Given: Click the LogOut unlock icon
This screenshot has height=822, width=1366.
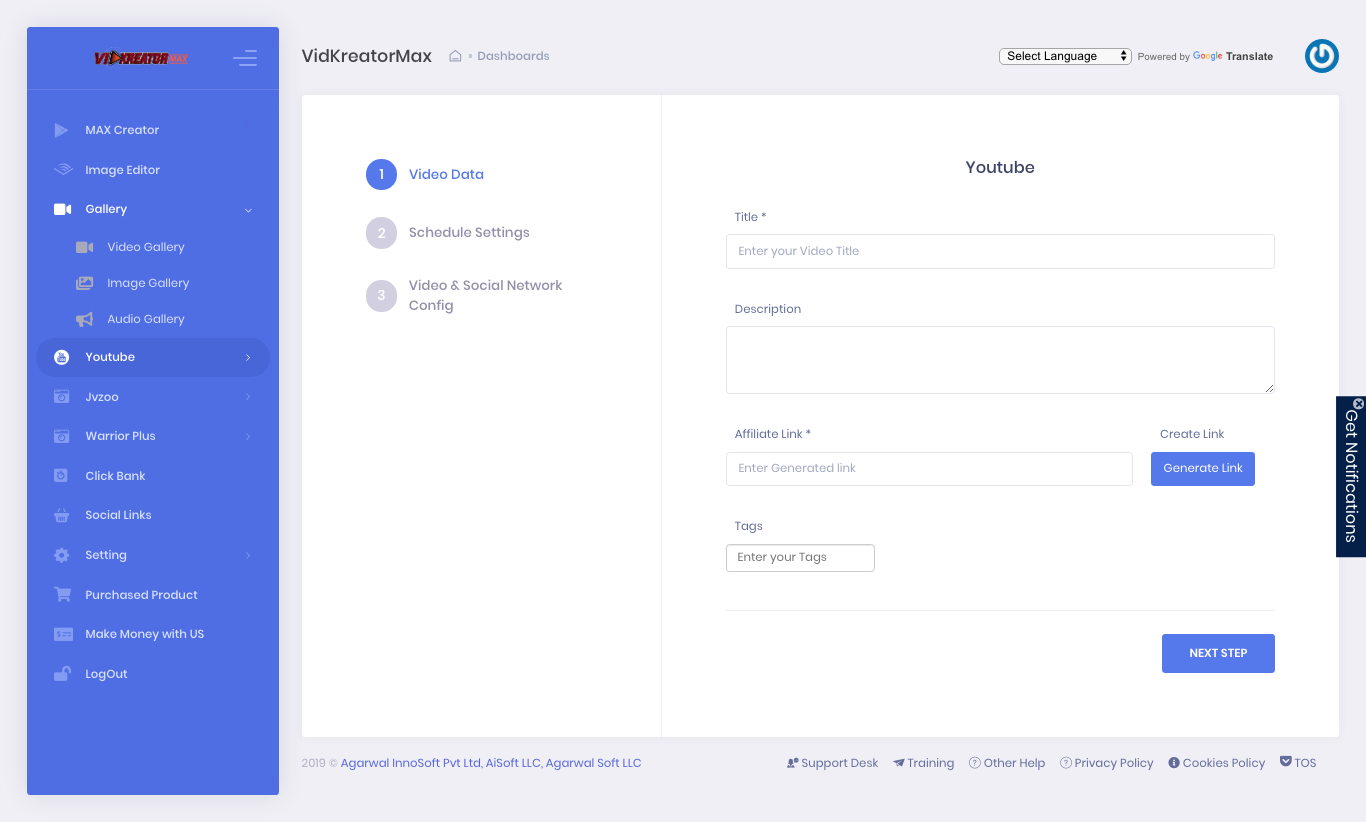Looking at the screenshot, I should (x=62, y=673).
